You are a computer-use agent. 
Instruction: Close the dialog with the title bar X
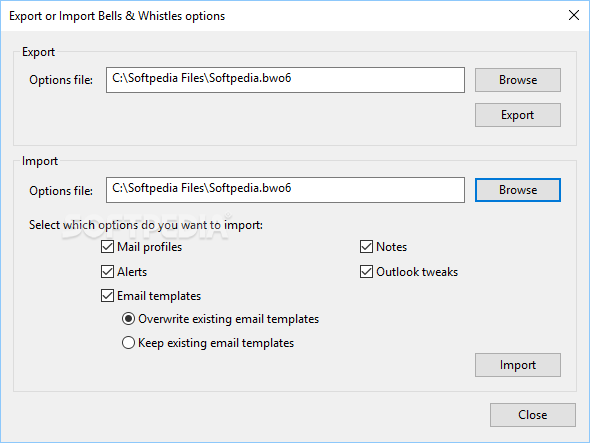573,15
